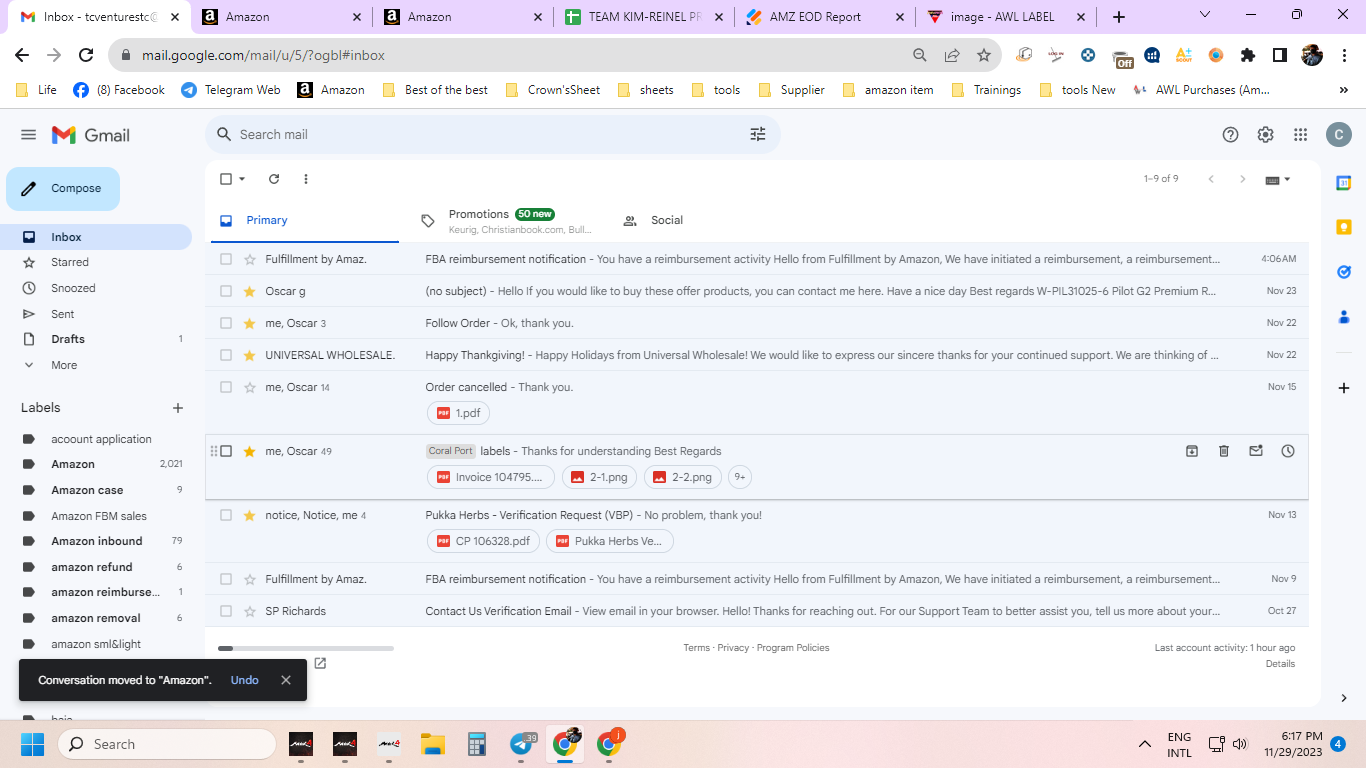Open Gmail search options filter icon
The width and height of the screenshot is (1366, 768).
[758, 134]
